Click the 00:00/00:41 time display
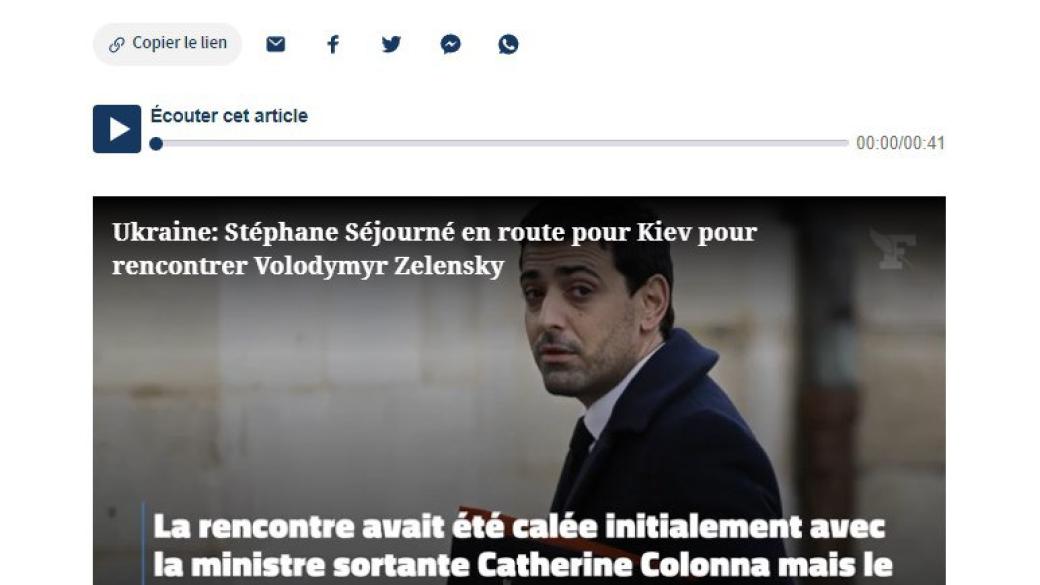 point(900,143)
